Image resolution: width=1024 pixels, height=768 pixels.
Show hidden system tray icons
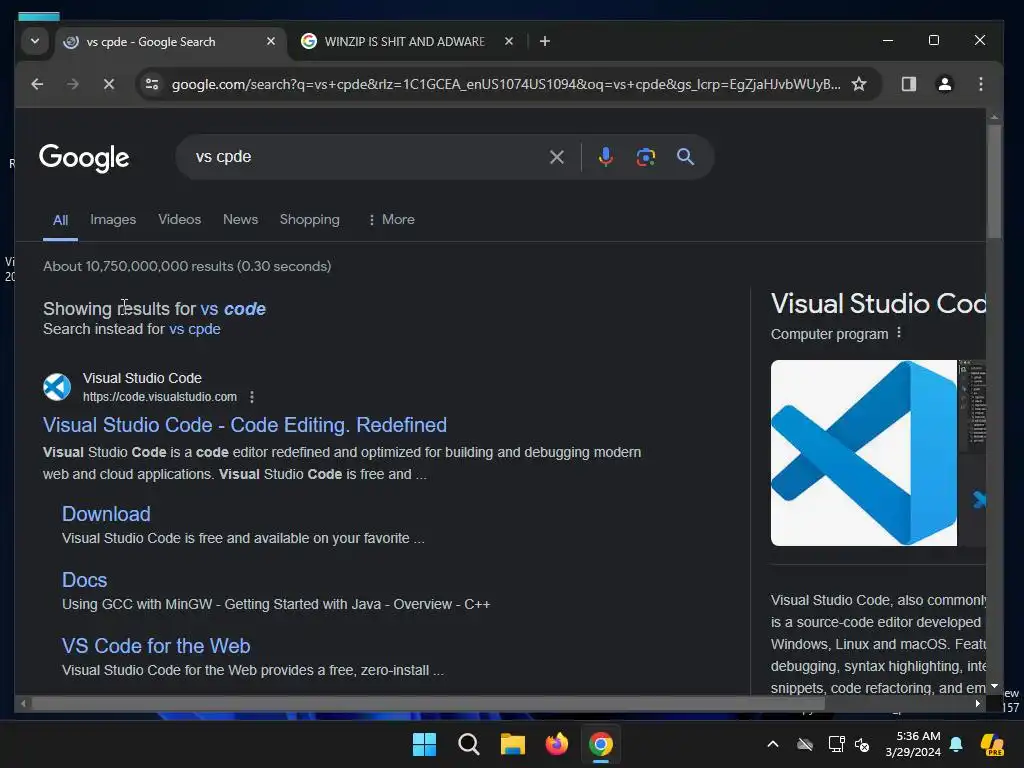pos(773,744)
